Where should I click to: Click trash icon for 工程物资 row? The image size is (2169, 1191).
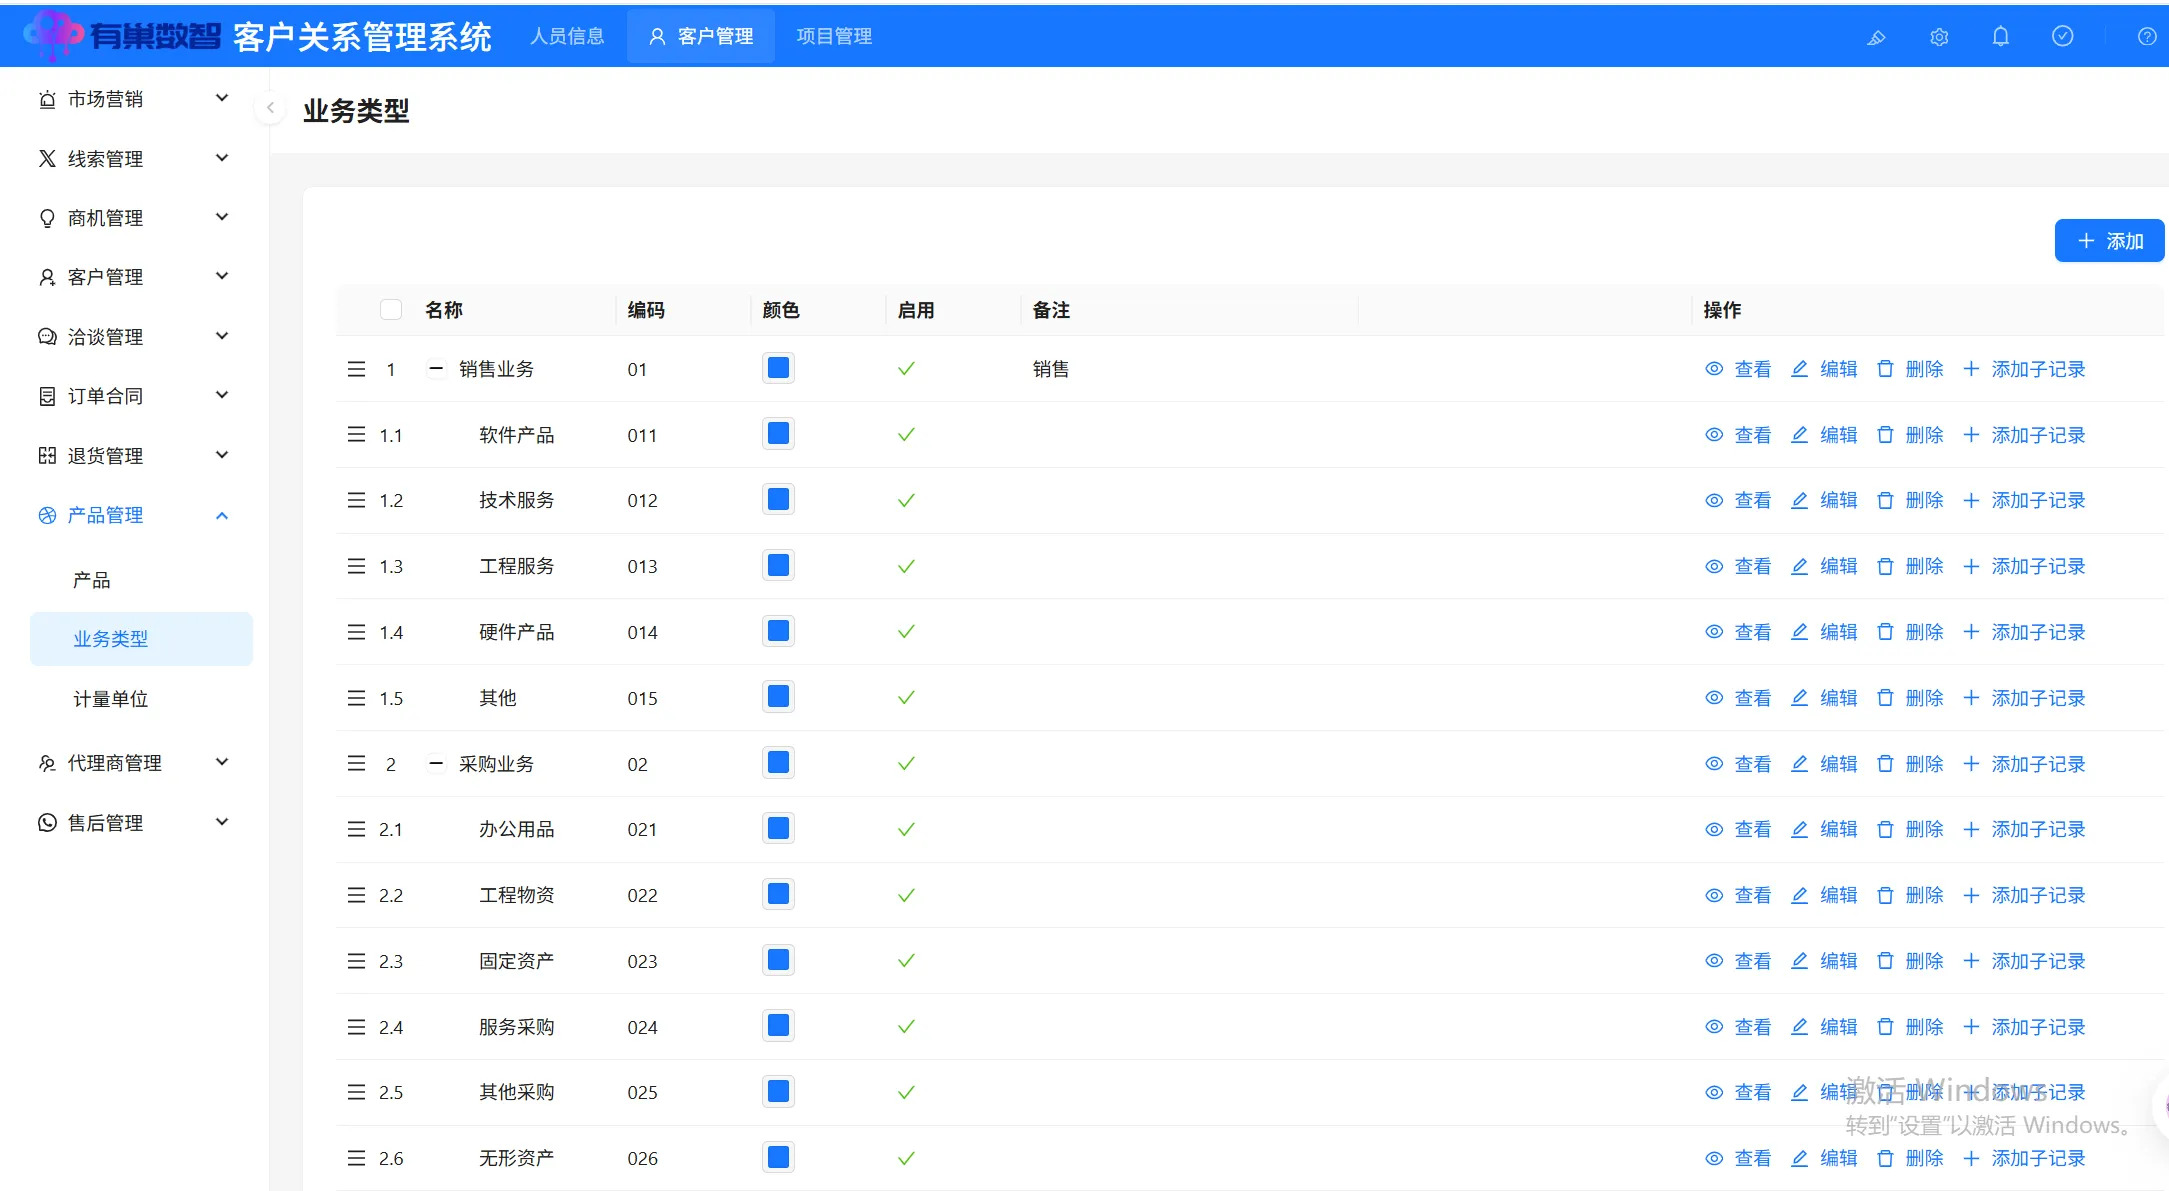pyautogui.click(x=1885, y=895)
